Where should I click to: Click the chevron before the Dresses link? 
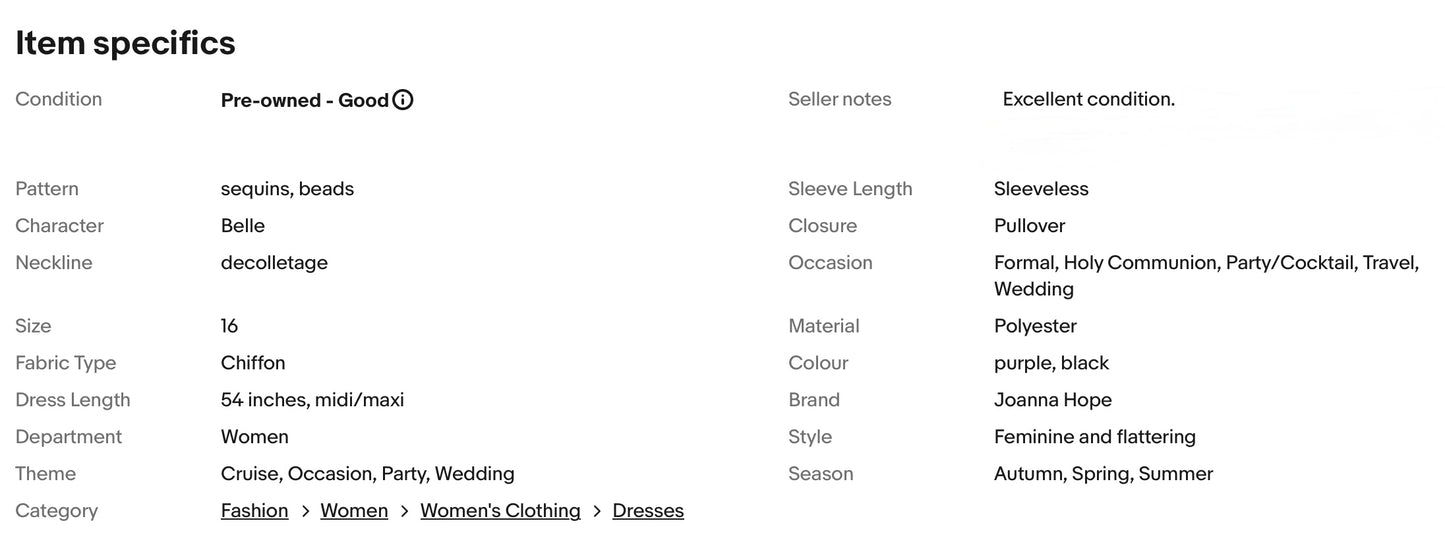[597, 511]
